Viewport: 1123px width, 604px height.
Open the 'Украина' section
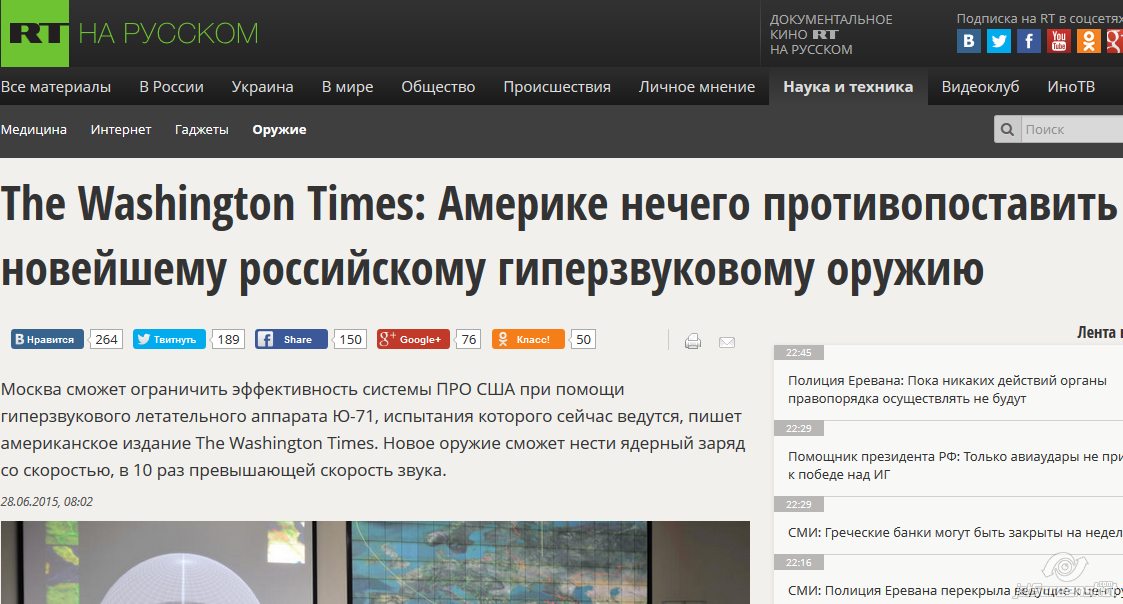pos(262,87)
